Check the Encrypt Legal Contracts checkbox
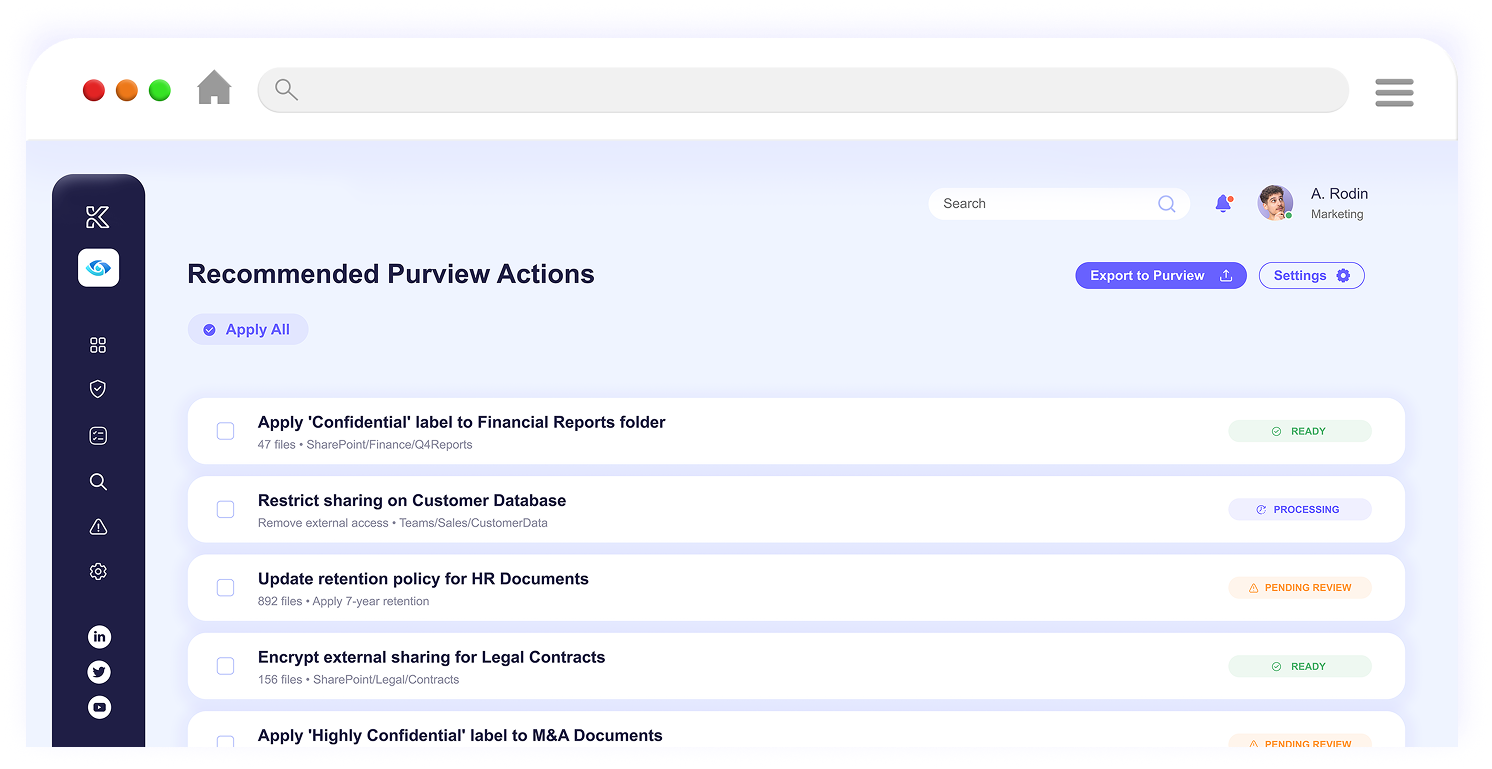The width and height of the screenshot is (1492, 769). 226,666
